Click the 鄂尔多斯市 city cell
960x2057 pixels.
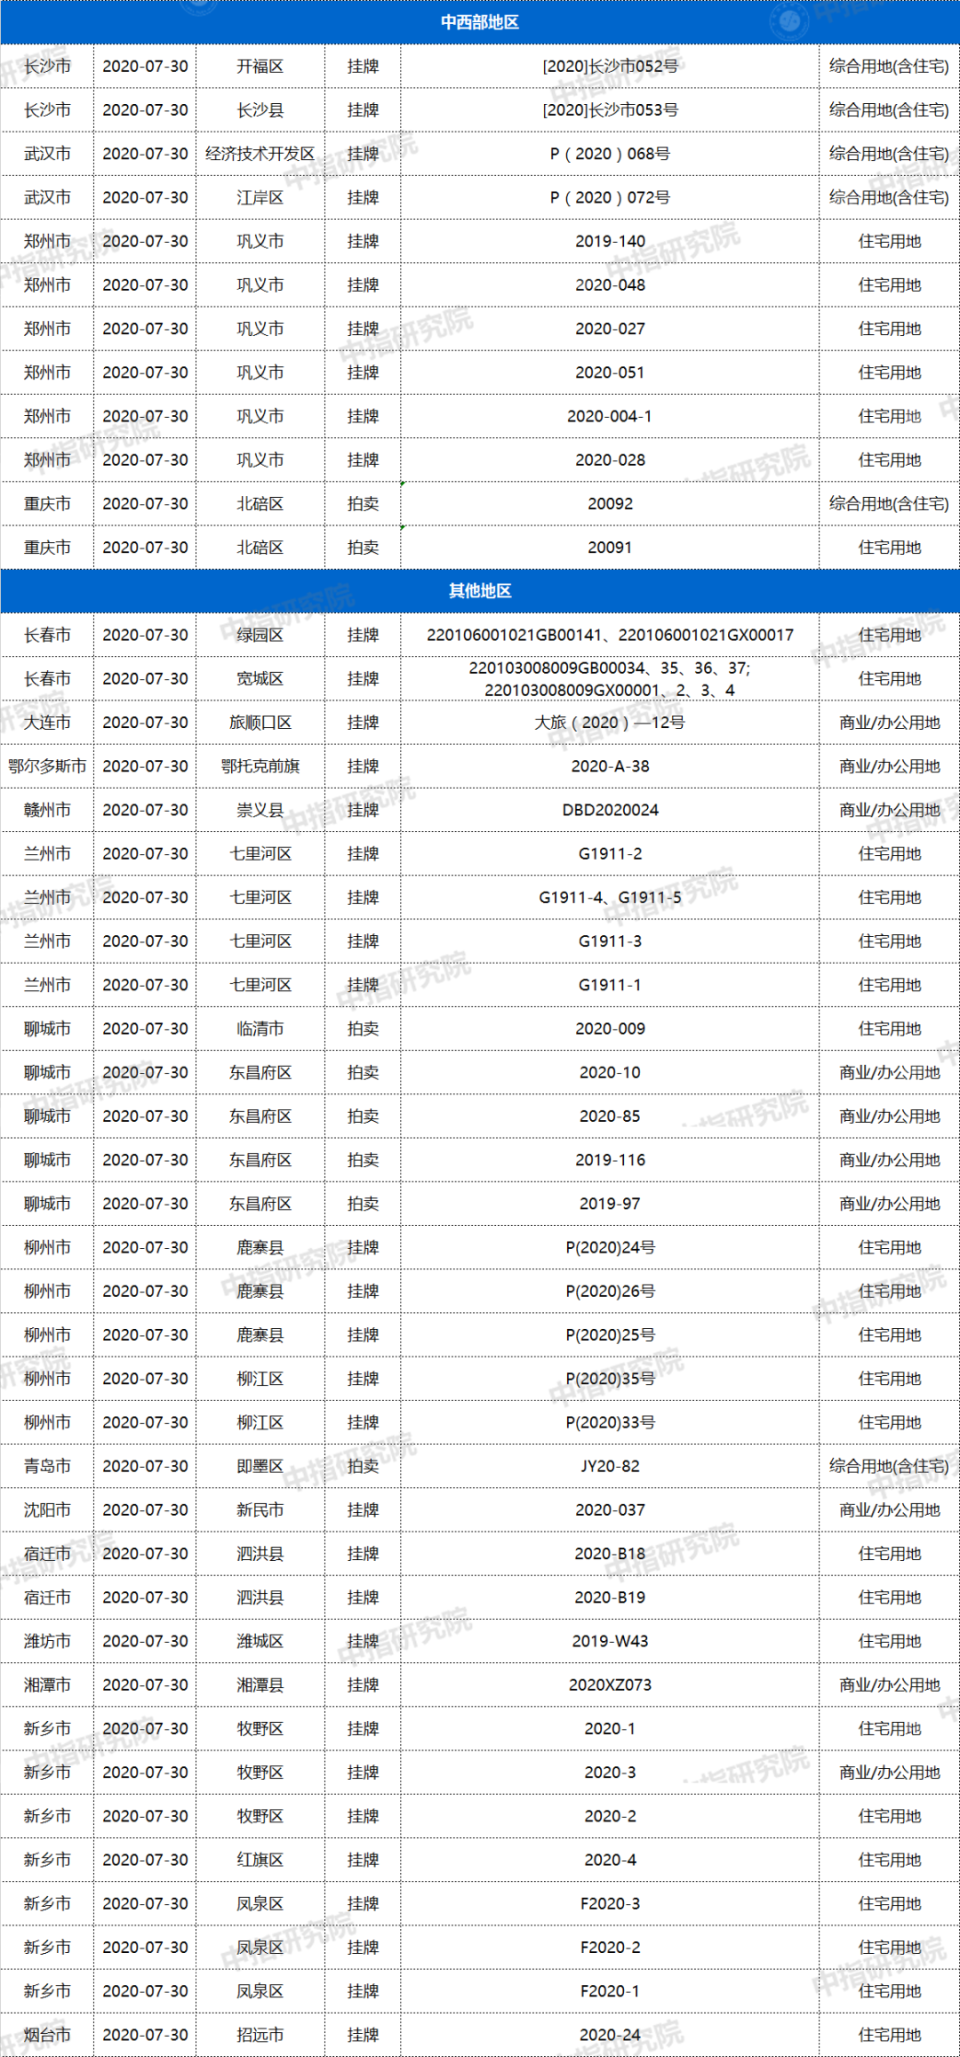47,766
